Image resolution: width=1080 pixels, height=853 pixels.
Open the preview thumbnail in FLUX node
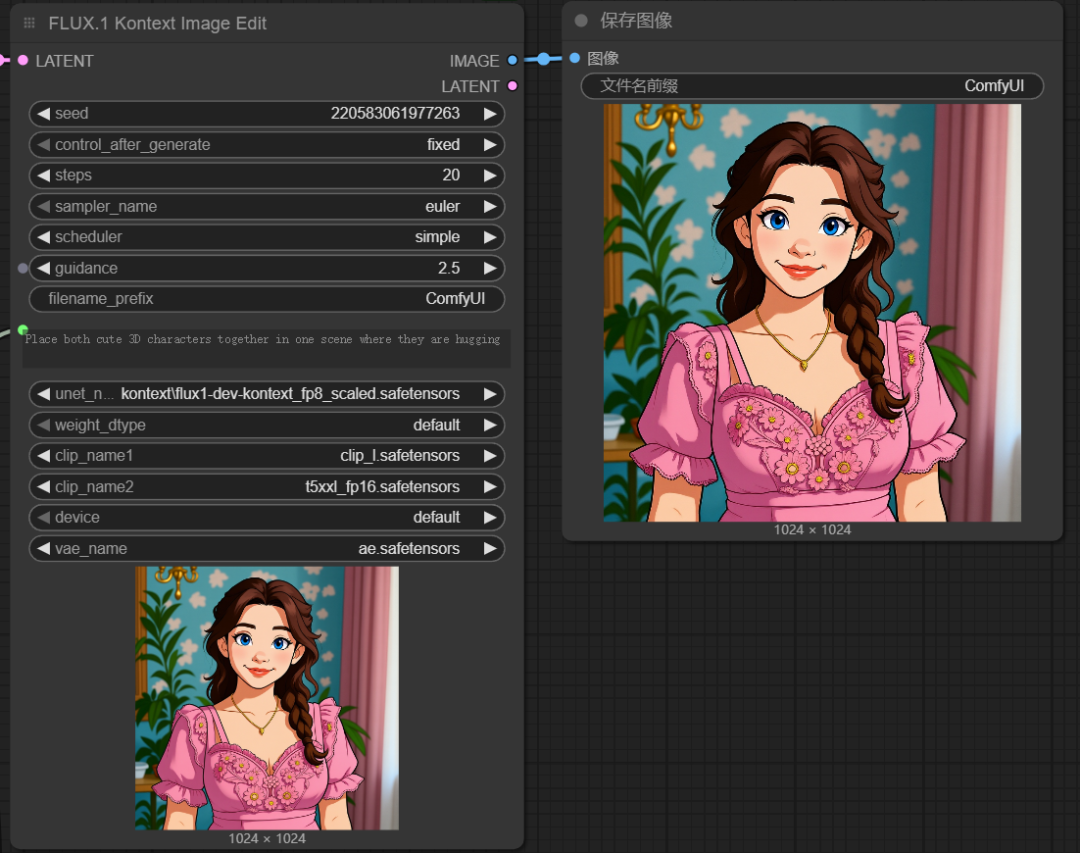point(267,698)
